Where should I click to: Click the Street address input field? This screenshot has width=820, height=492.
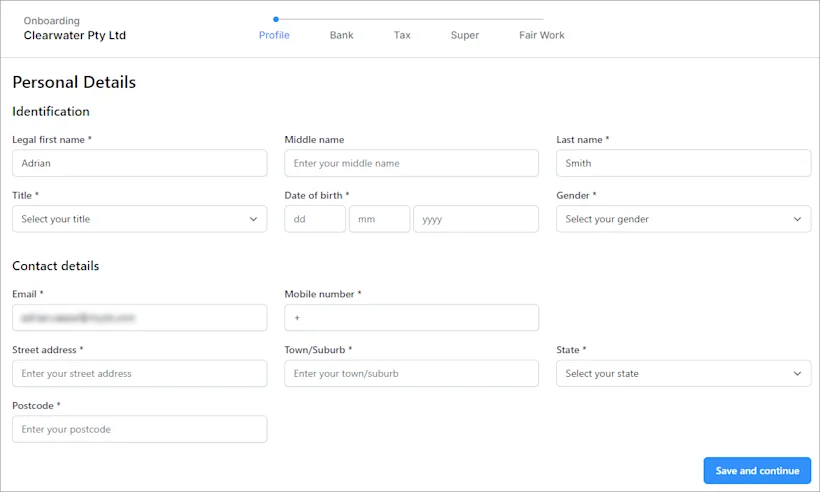coord(140,373)
